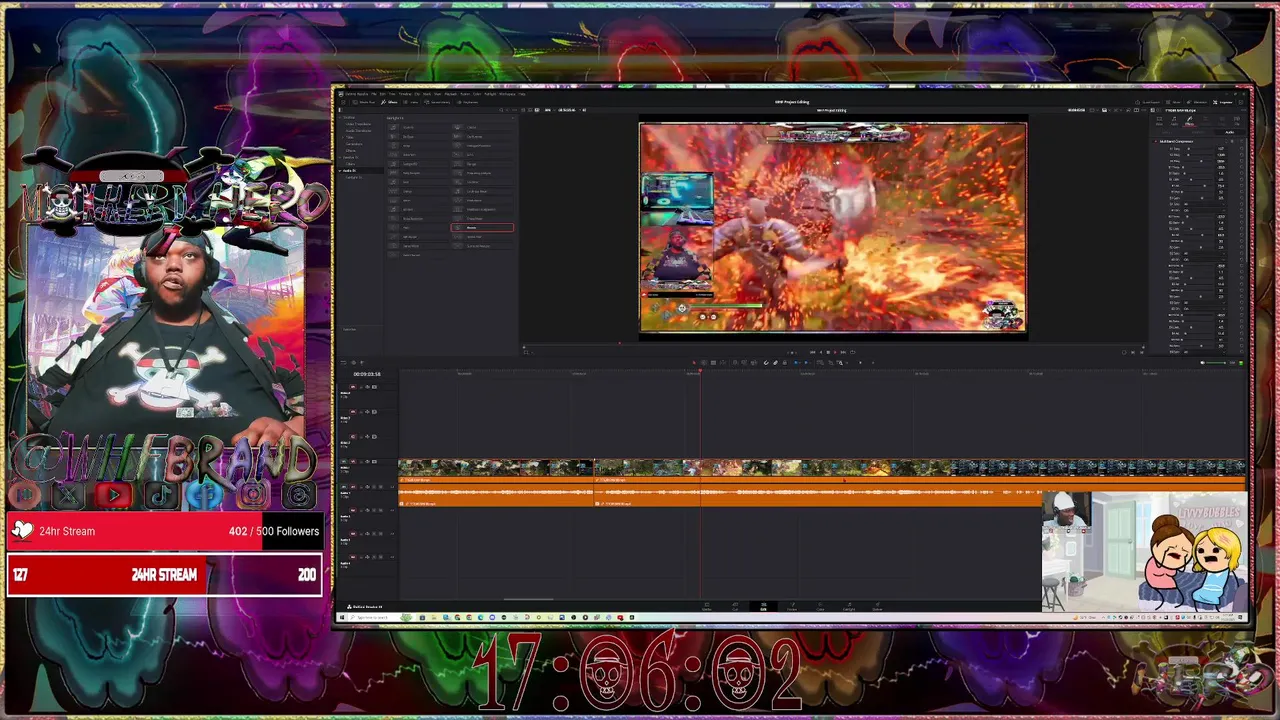
Task: Select Video Transitions in the Toolbox tree
Action: coord(358,124)
